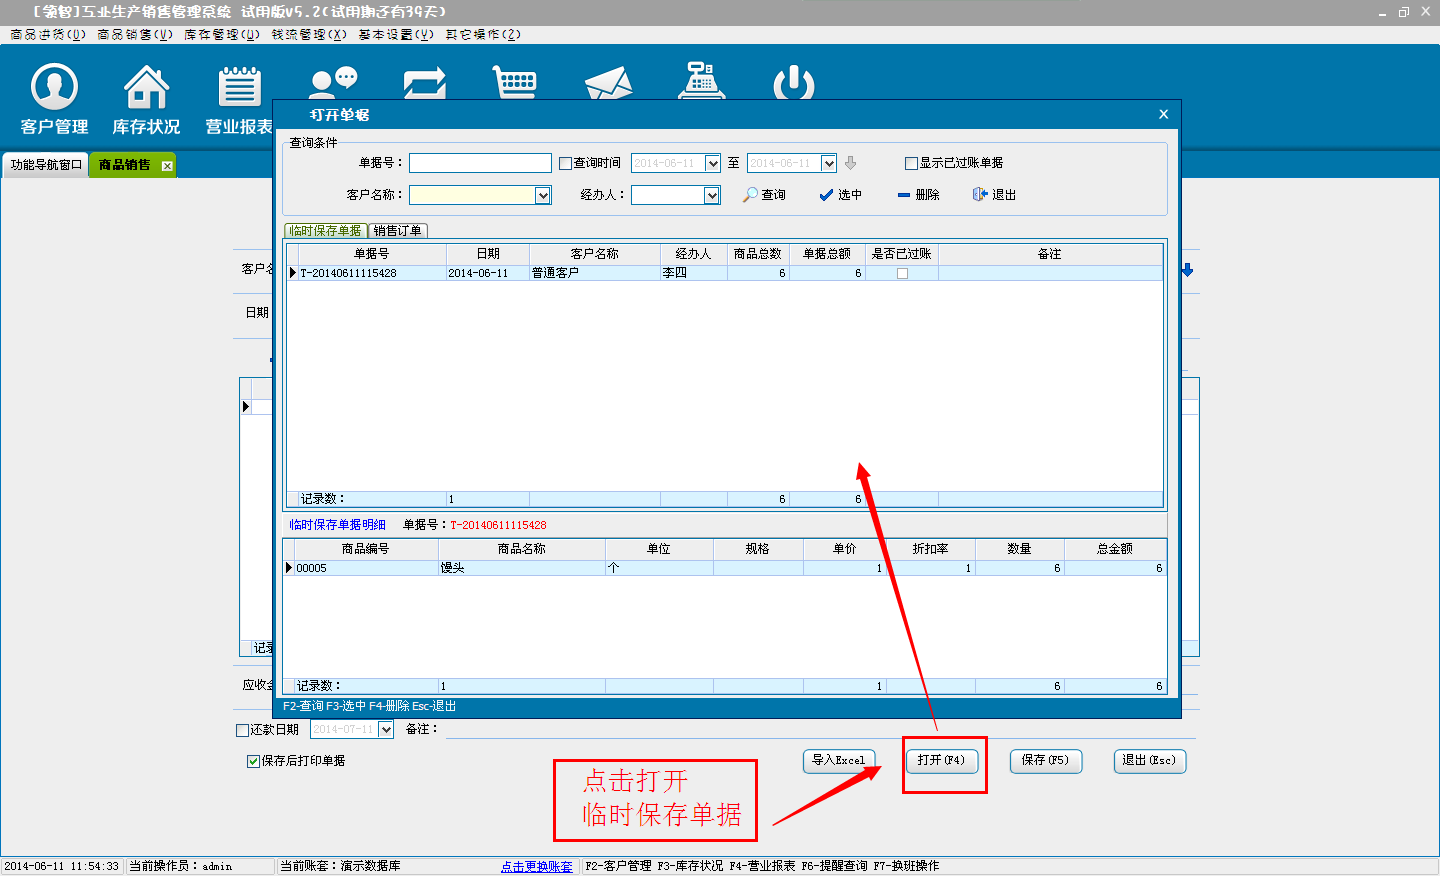Click the 删除 button in dialog
The image size is (1440, 876).
pyautogui.click(x=918, y=195)
